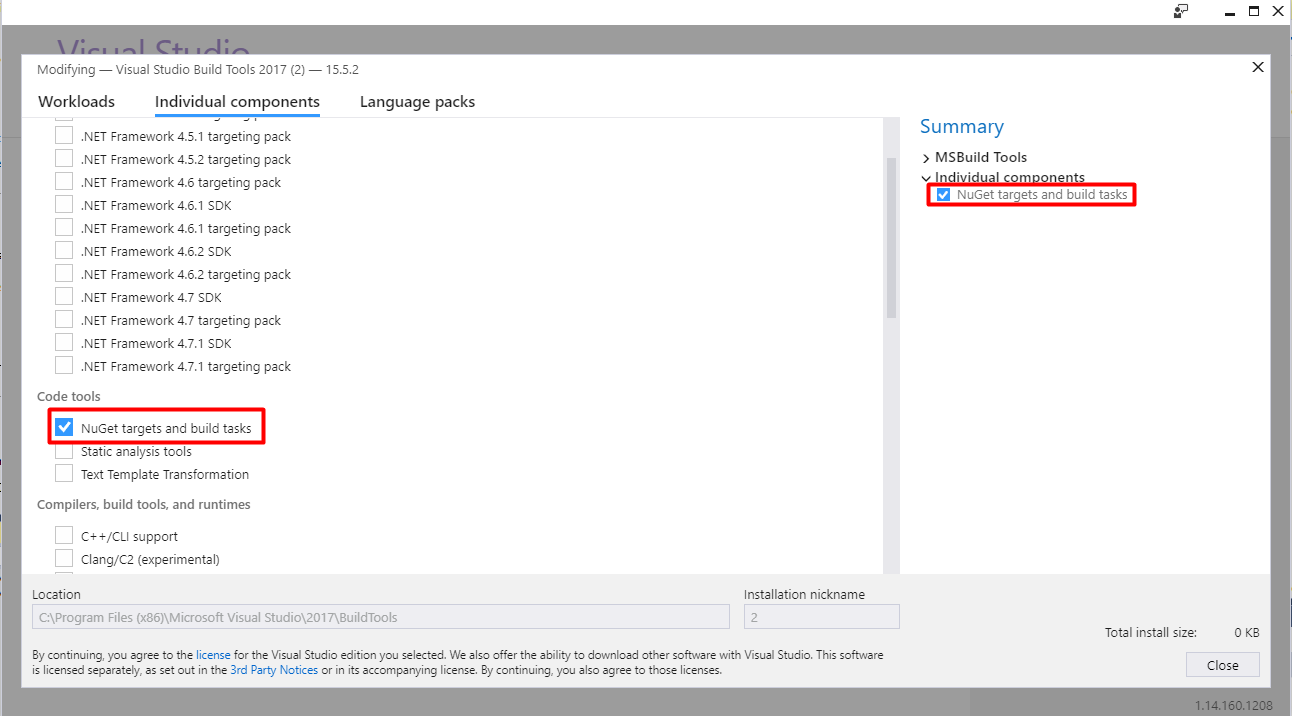
Task: Check .NET Framework 4.5.2 targeting pack
Action: (64, 159)
